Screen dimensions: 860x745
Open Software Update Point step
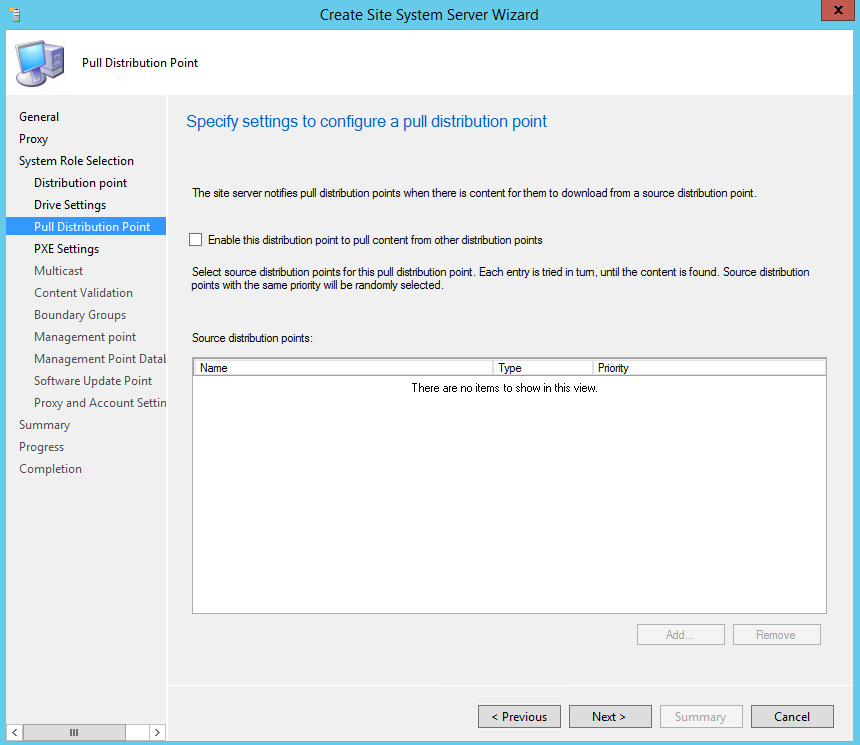(93, 380)
